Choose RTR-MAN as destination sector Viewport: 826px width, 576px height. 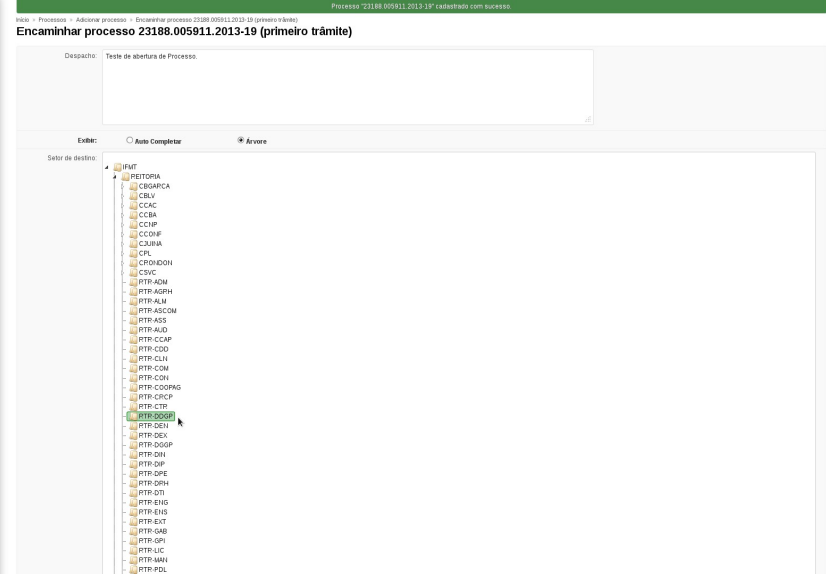tap(153, 560)
